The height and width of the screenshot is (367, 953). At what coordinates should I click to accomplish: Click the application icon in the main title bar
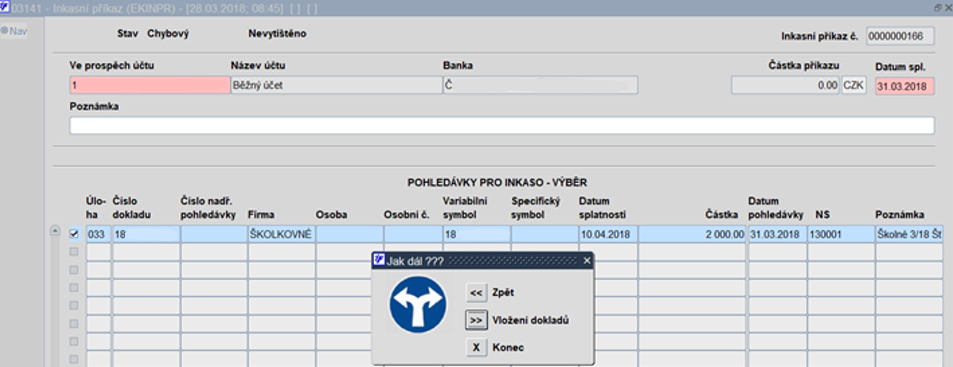point(5,7)
